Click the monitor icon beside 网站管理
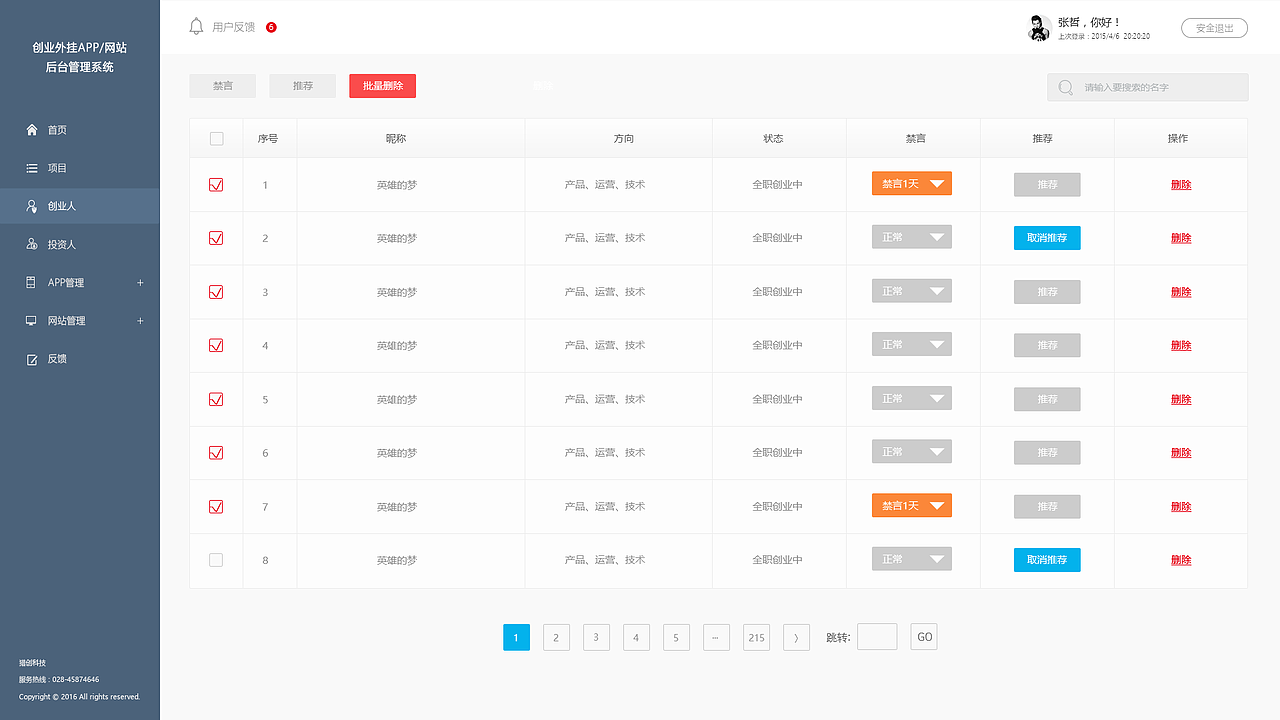The width and height of the screenshot is (1280, 720). (x=32, y=321)
